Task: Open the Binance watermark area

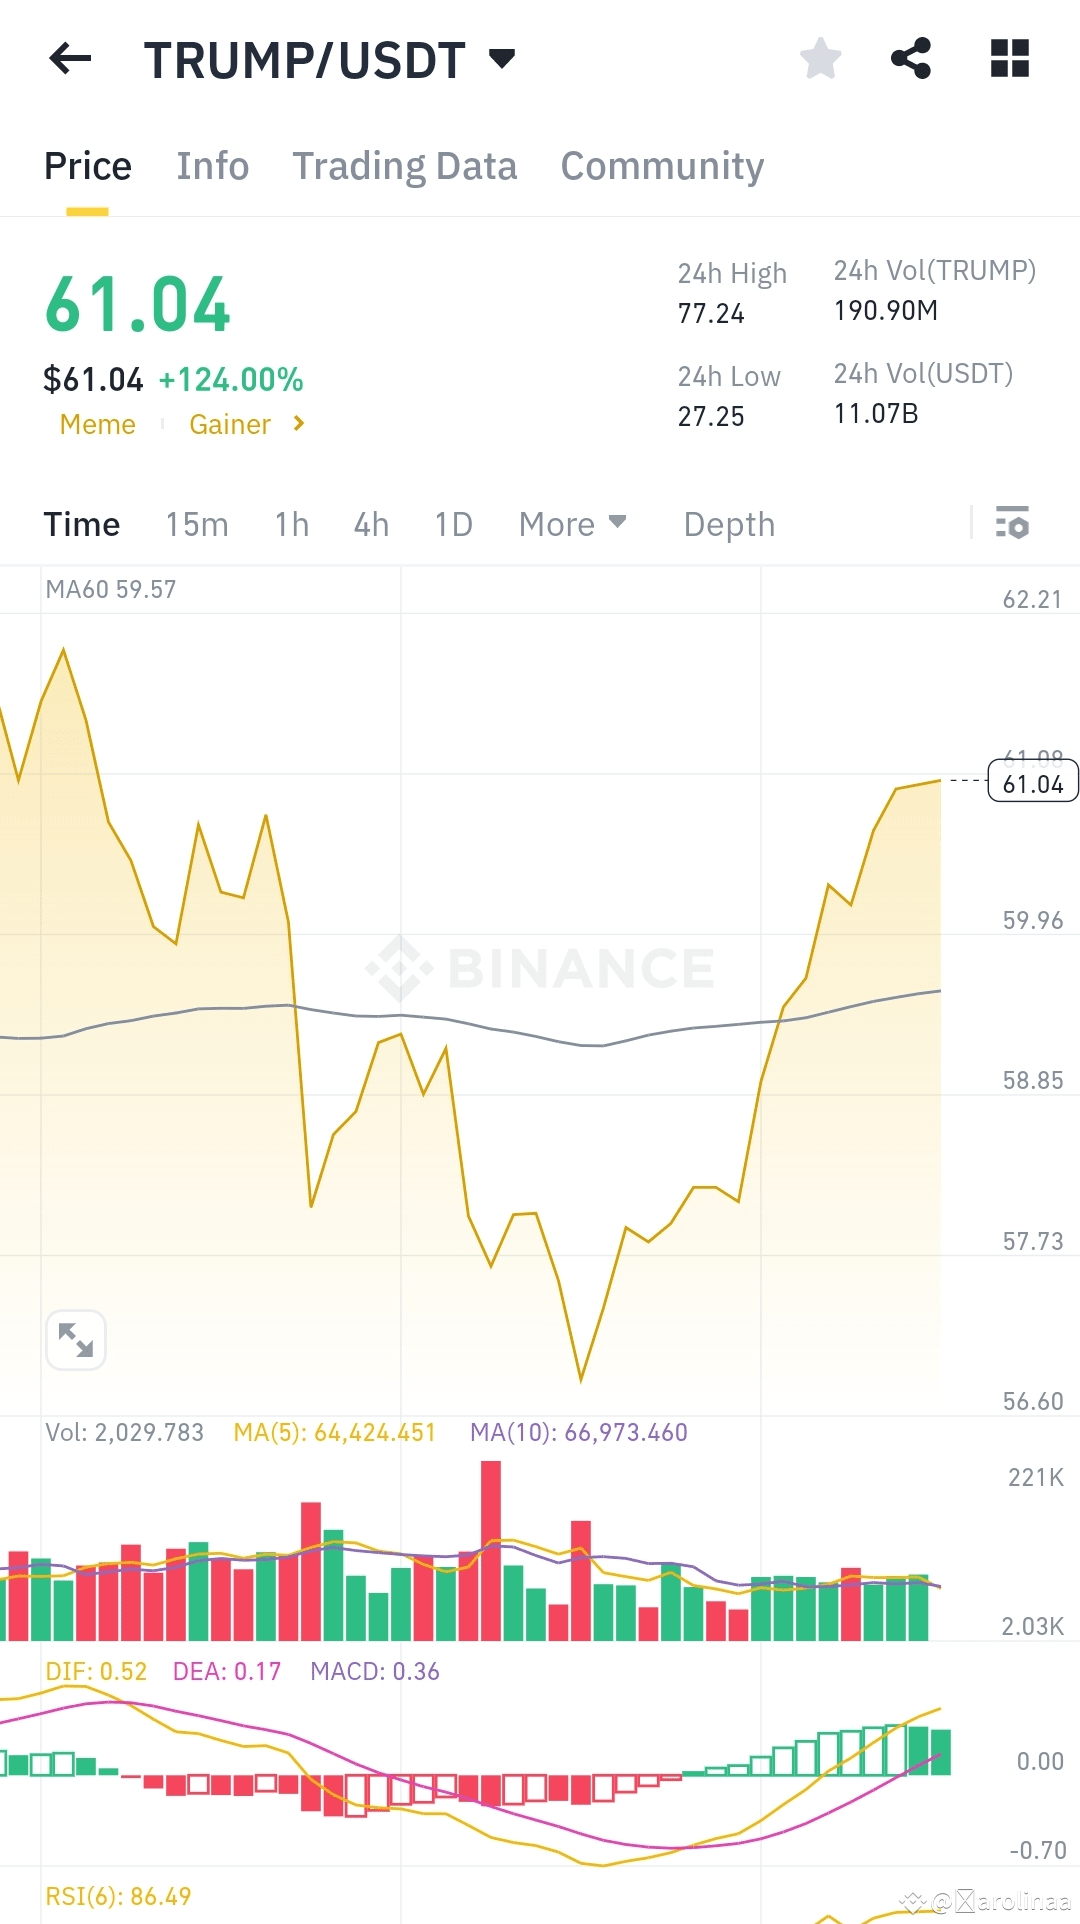Action: coord(540,965)
